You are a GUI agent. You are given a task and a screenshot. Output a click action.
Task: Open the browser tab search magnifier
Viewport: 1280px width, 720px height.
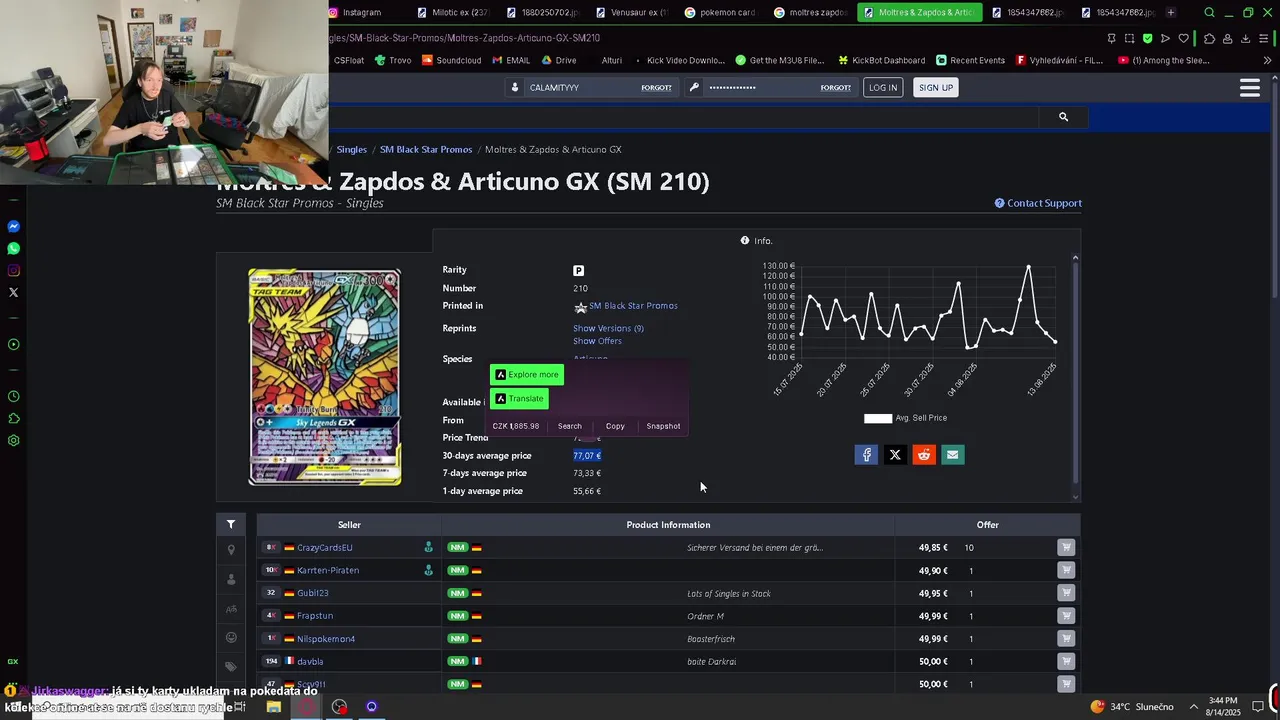tap(1209, 12)
